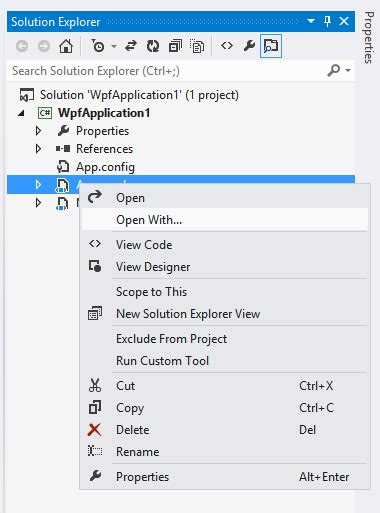
Task: Click Sync with Active Document icon
Action: (x=131, y=46)
